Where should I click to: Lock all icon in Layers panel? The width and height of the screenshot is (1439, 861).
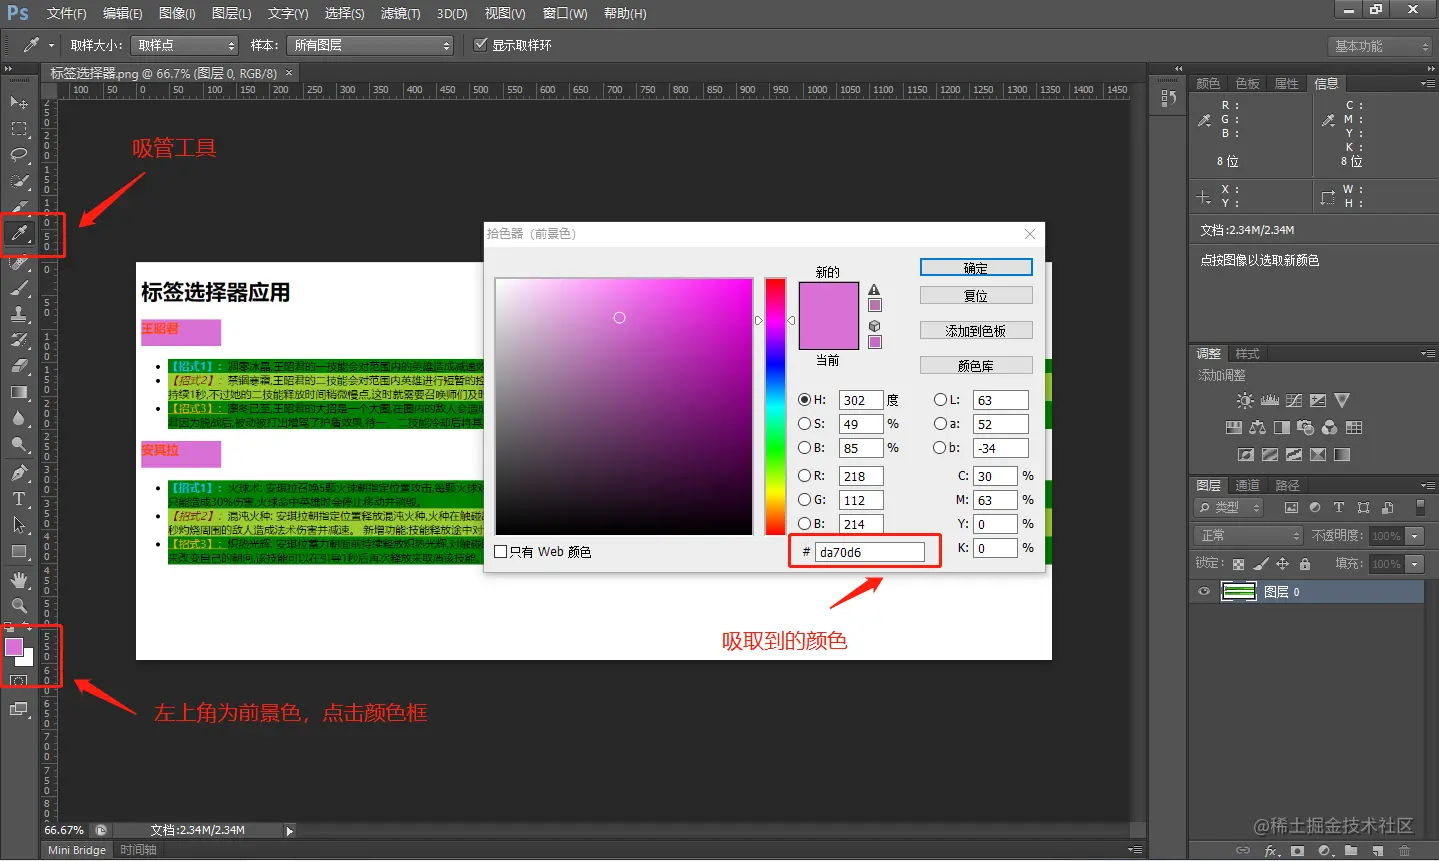tap(1305, 564)
